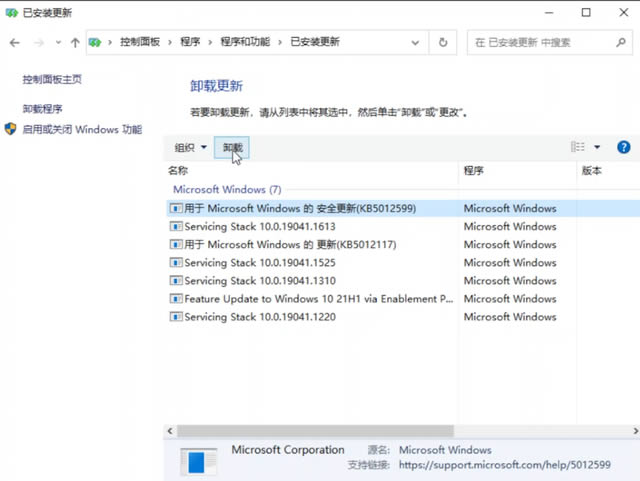Screen dimensions: 640x481
Task: Select the KB5012117 update row
Action: pyautogui.click(x=403, y=245)
